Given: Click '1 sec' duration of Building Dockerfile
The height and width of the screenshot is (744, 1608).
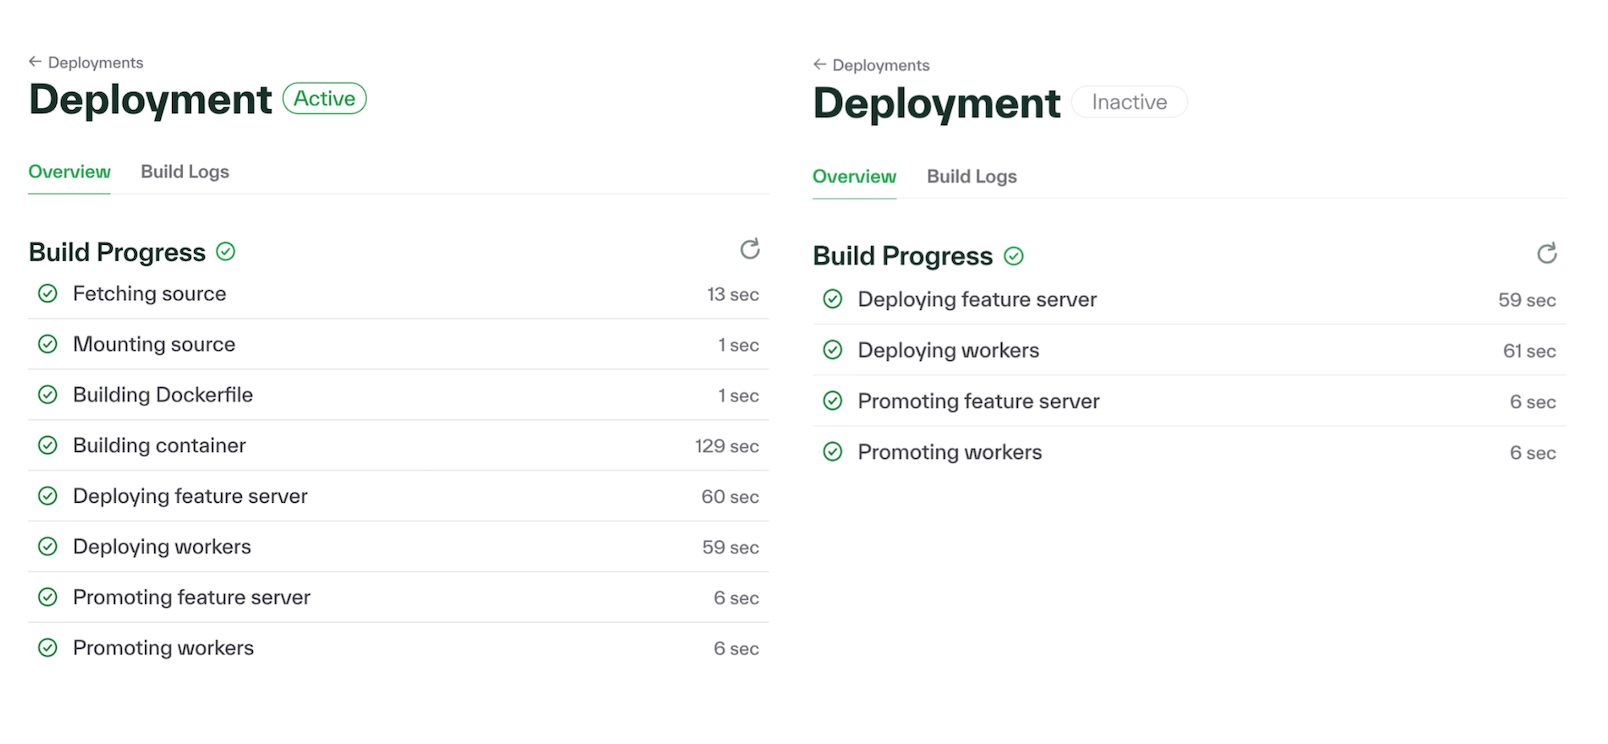Looking at the screenshot, I should coord(738,396).
